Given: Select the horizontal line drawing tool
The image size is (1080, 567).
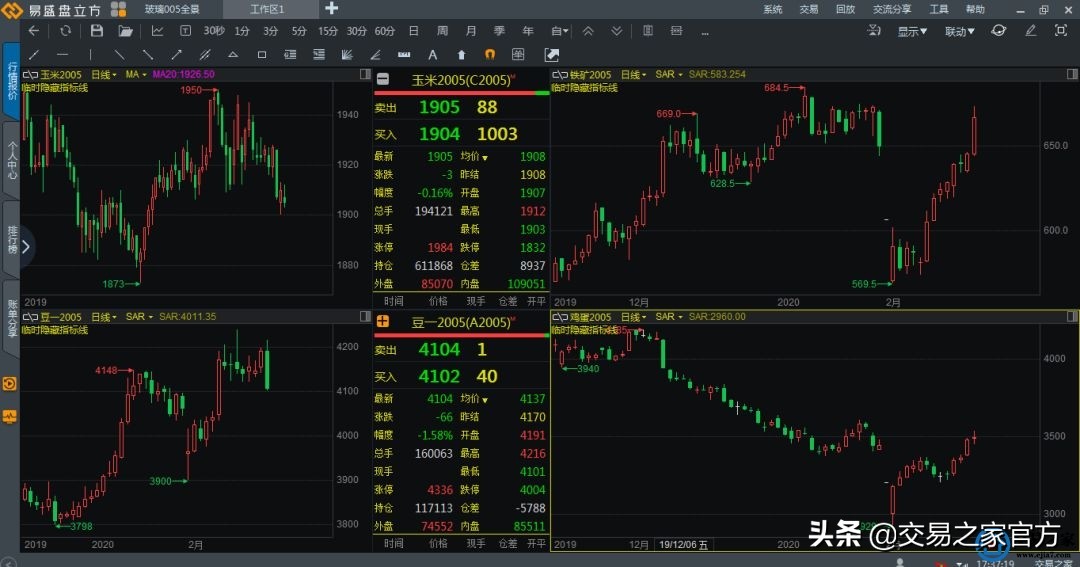Looking at the screenshot, I should coord(63,54).
